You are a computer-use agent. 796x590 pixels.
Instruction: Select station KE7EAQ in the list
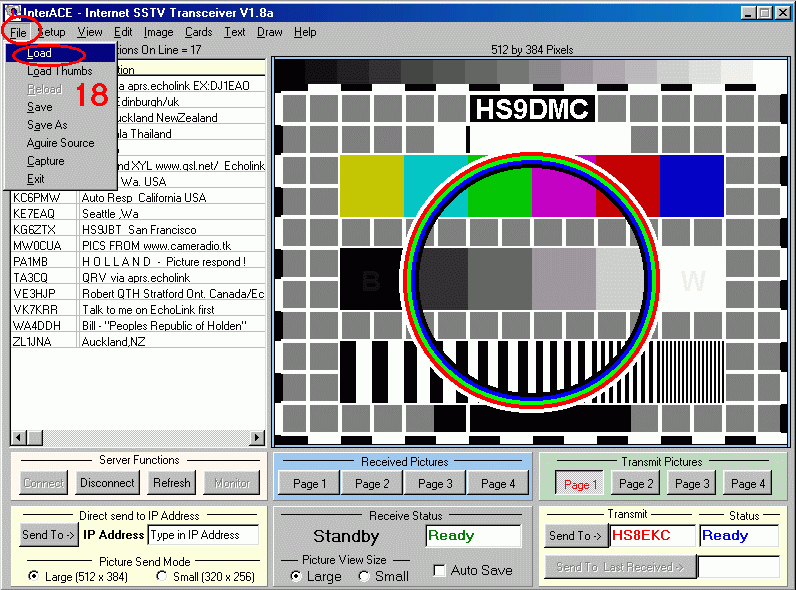(138, 214)
